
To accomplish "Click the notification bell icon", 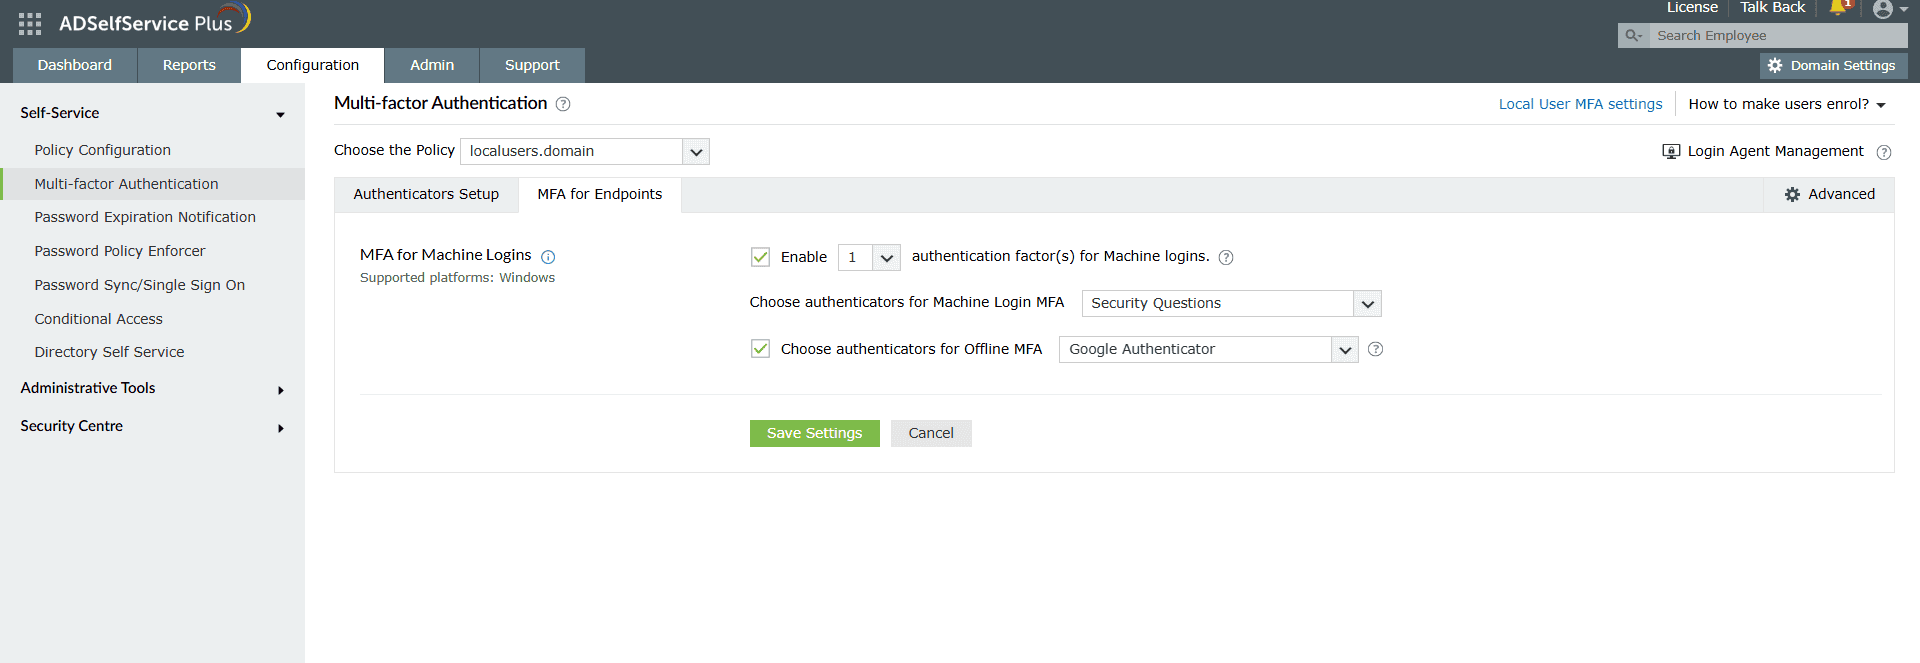I will click(x=1838, y=8).
